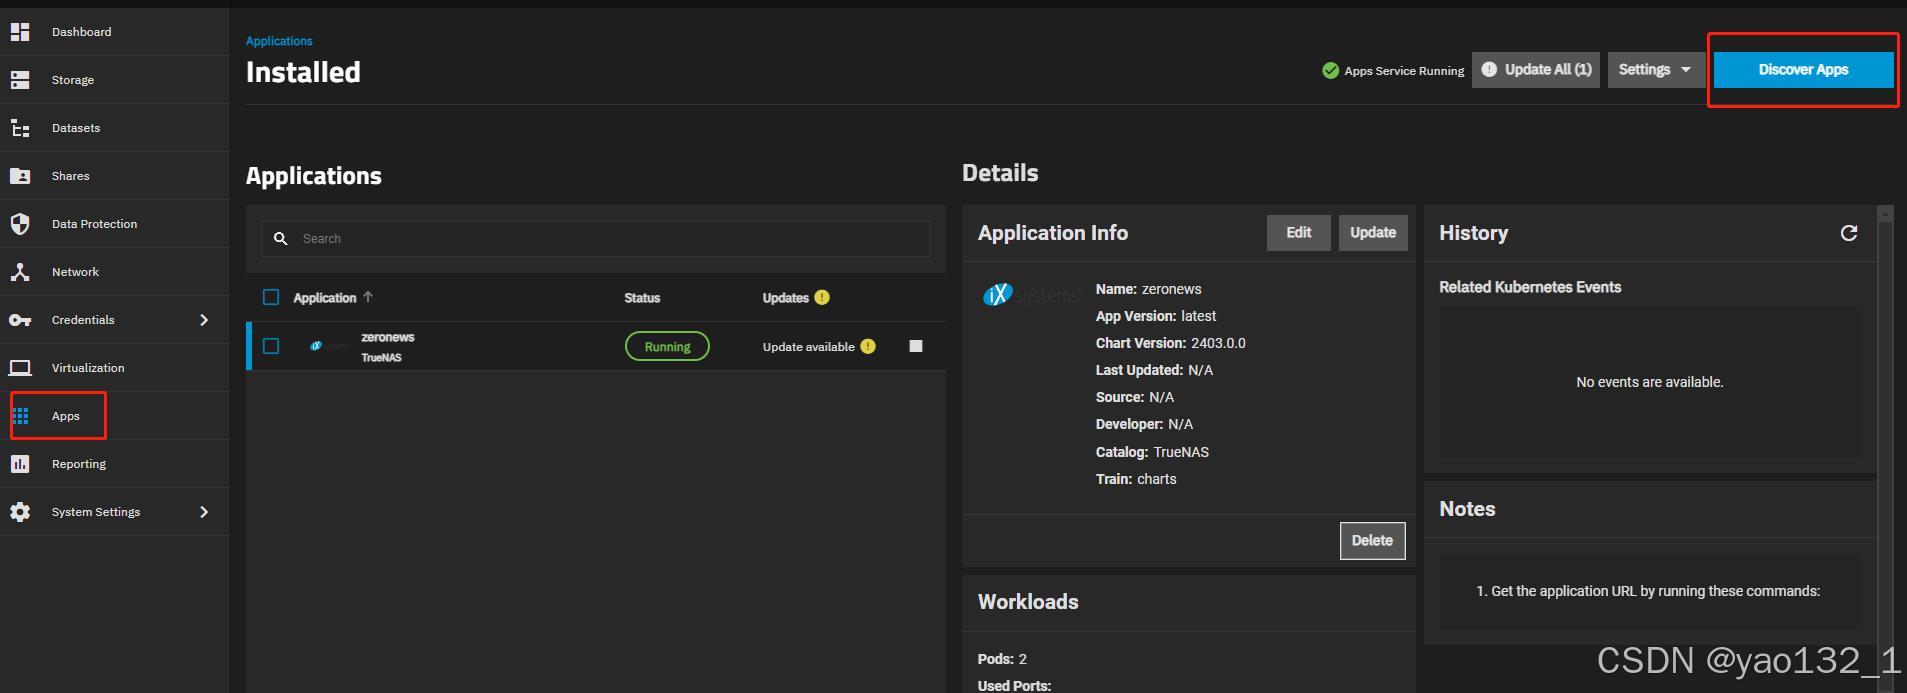Click the details panel vertical scrollbar

1886,448
